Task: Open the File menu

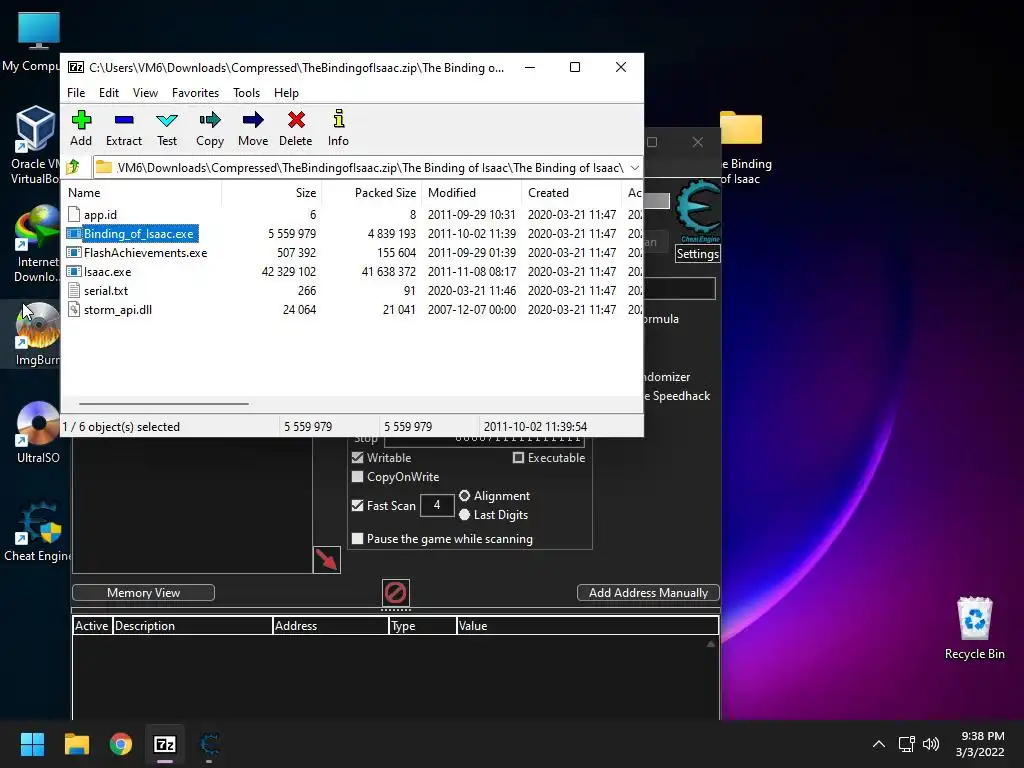Action: (76, 93)
